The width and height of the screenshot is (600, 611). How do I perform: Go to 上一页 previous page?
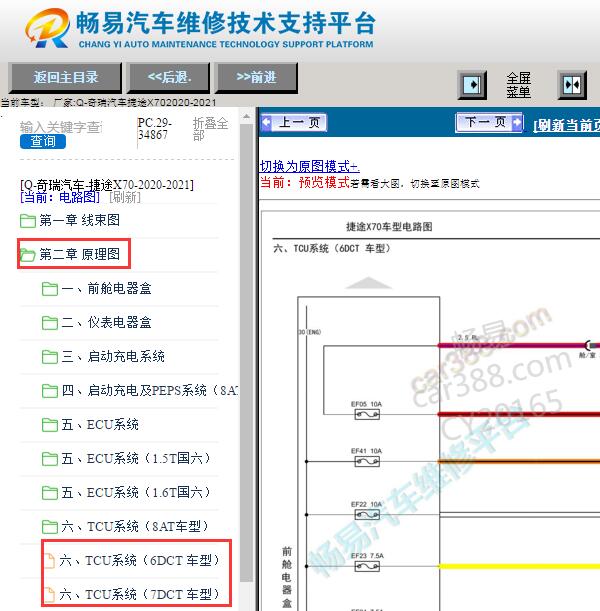[x=293, y=122]
